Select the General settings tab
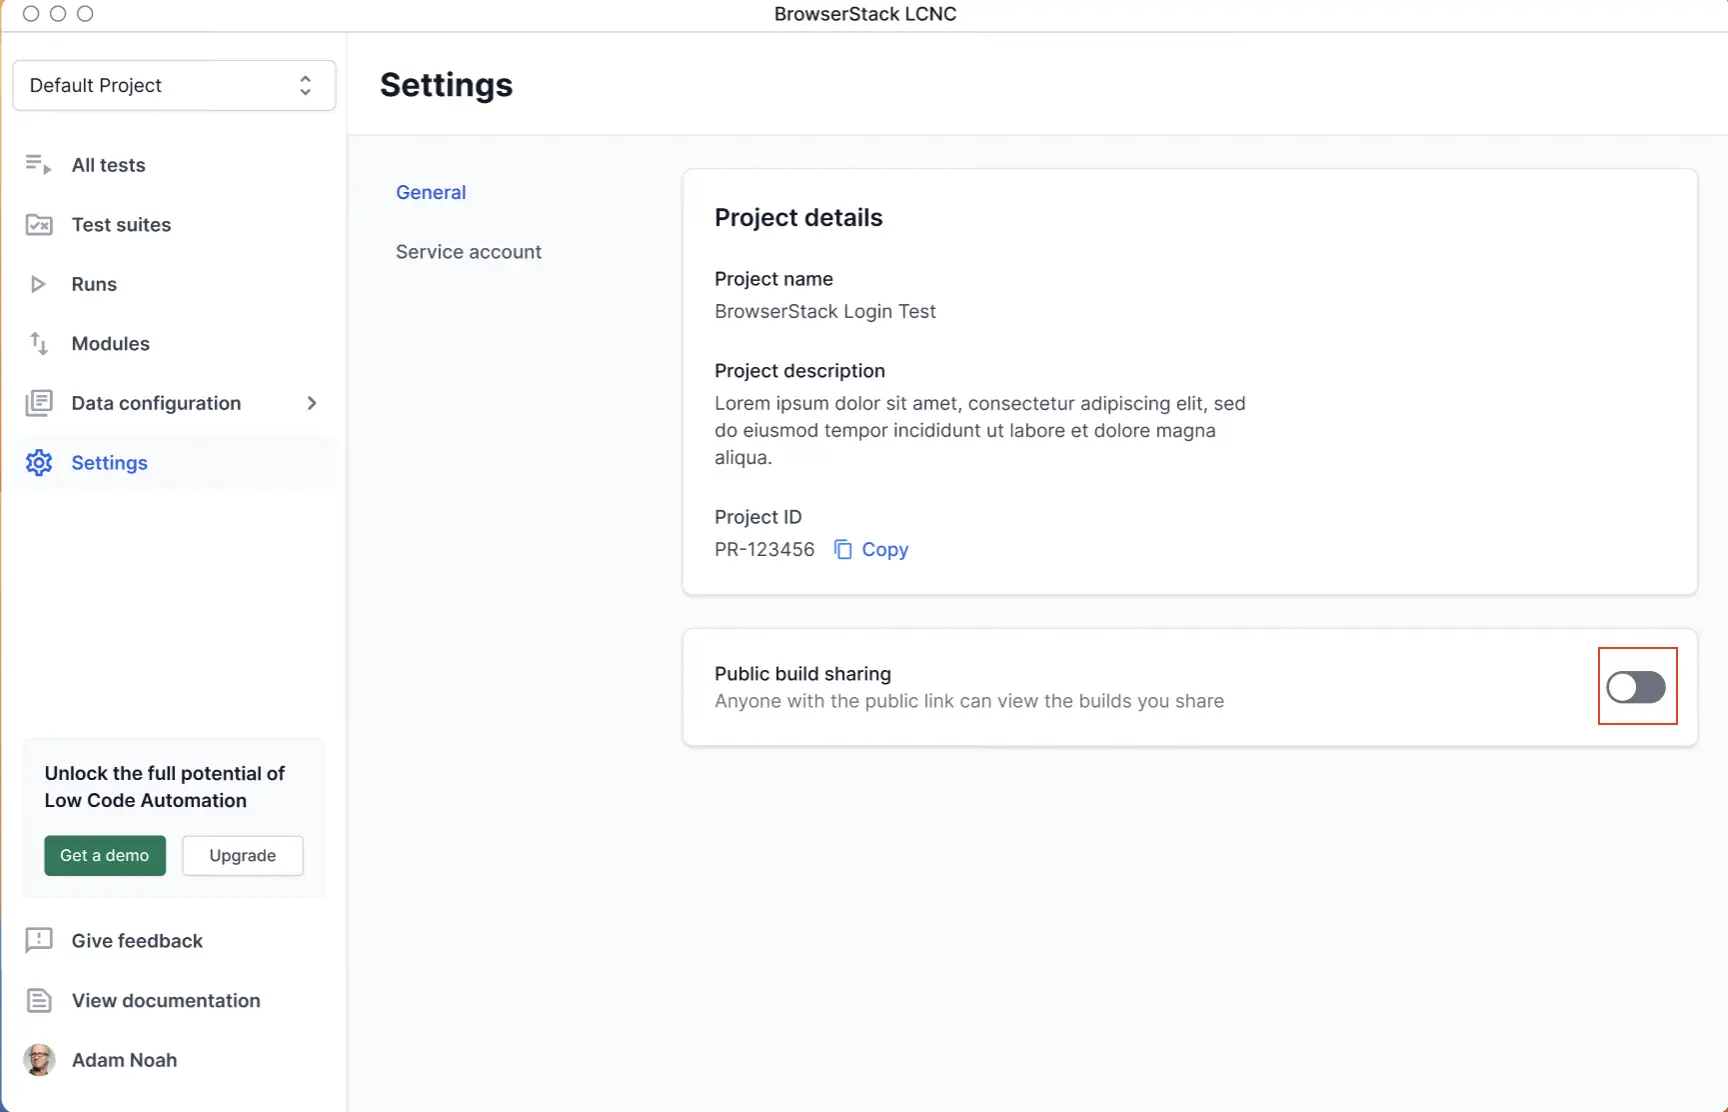Image resolution: width=1728 pixels, height=1112 pixels. pyautogui.click(x=430, y=192)
